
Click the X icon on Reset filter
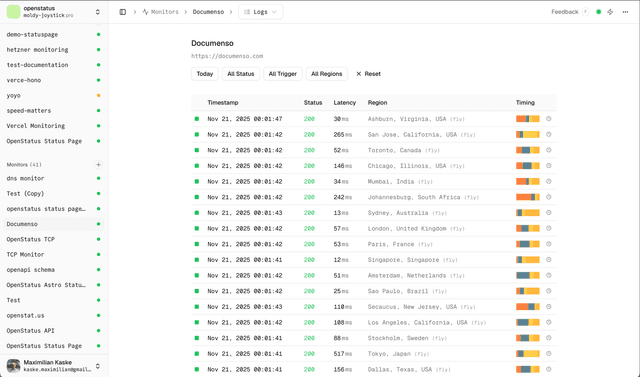tap(359, 74)
